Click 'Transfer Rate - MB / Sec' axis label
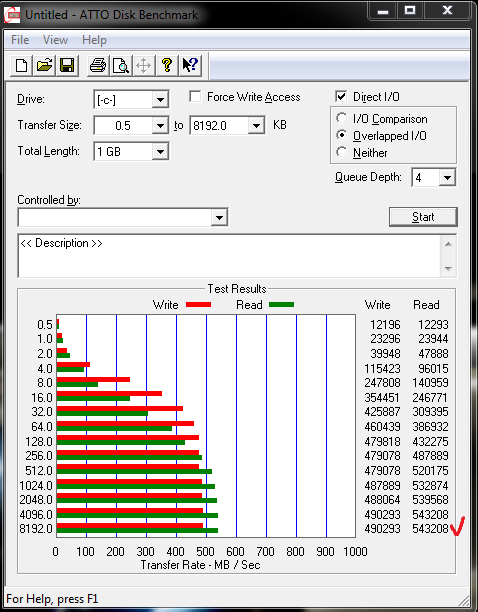The width and height of the screenshot is (478, 612). pyautogui.click(x=201, y=565)
